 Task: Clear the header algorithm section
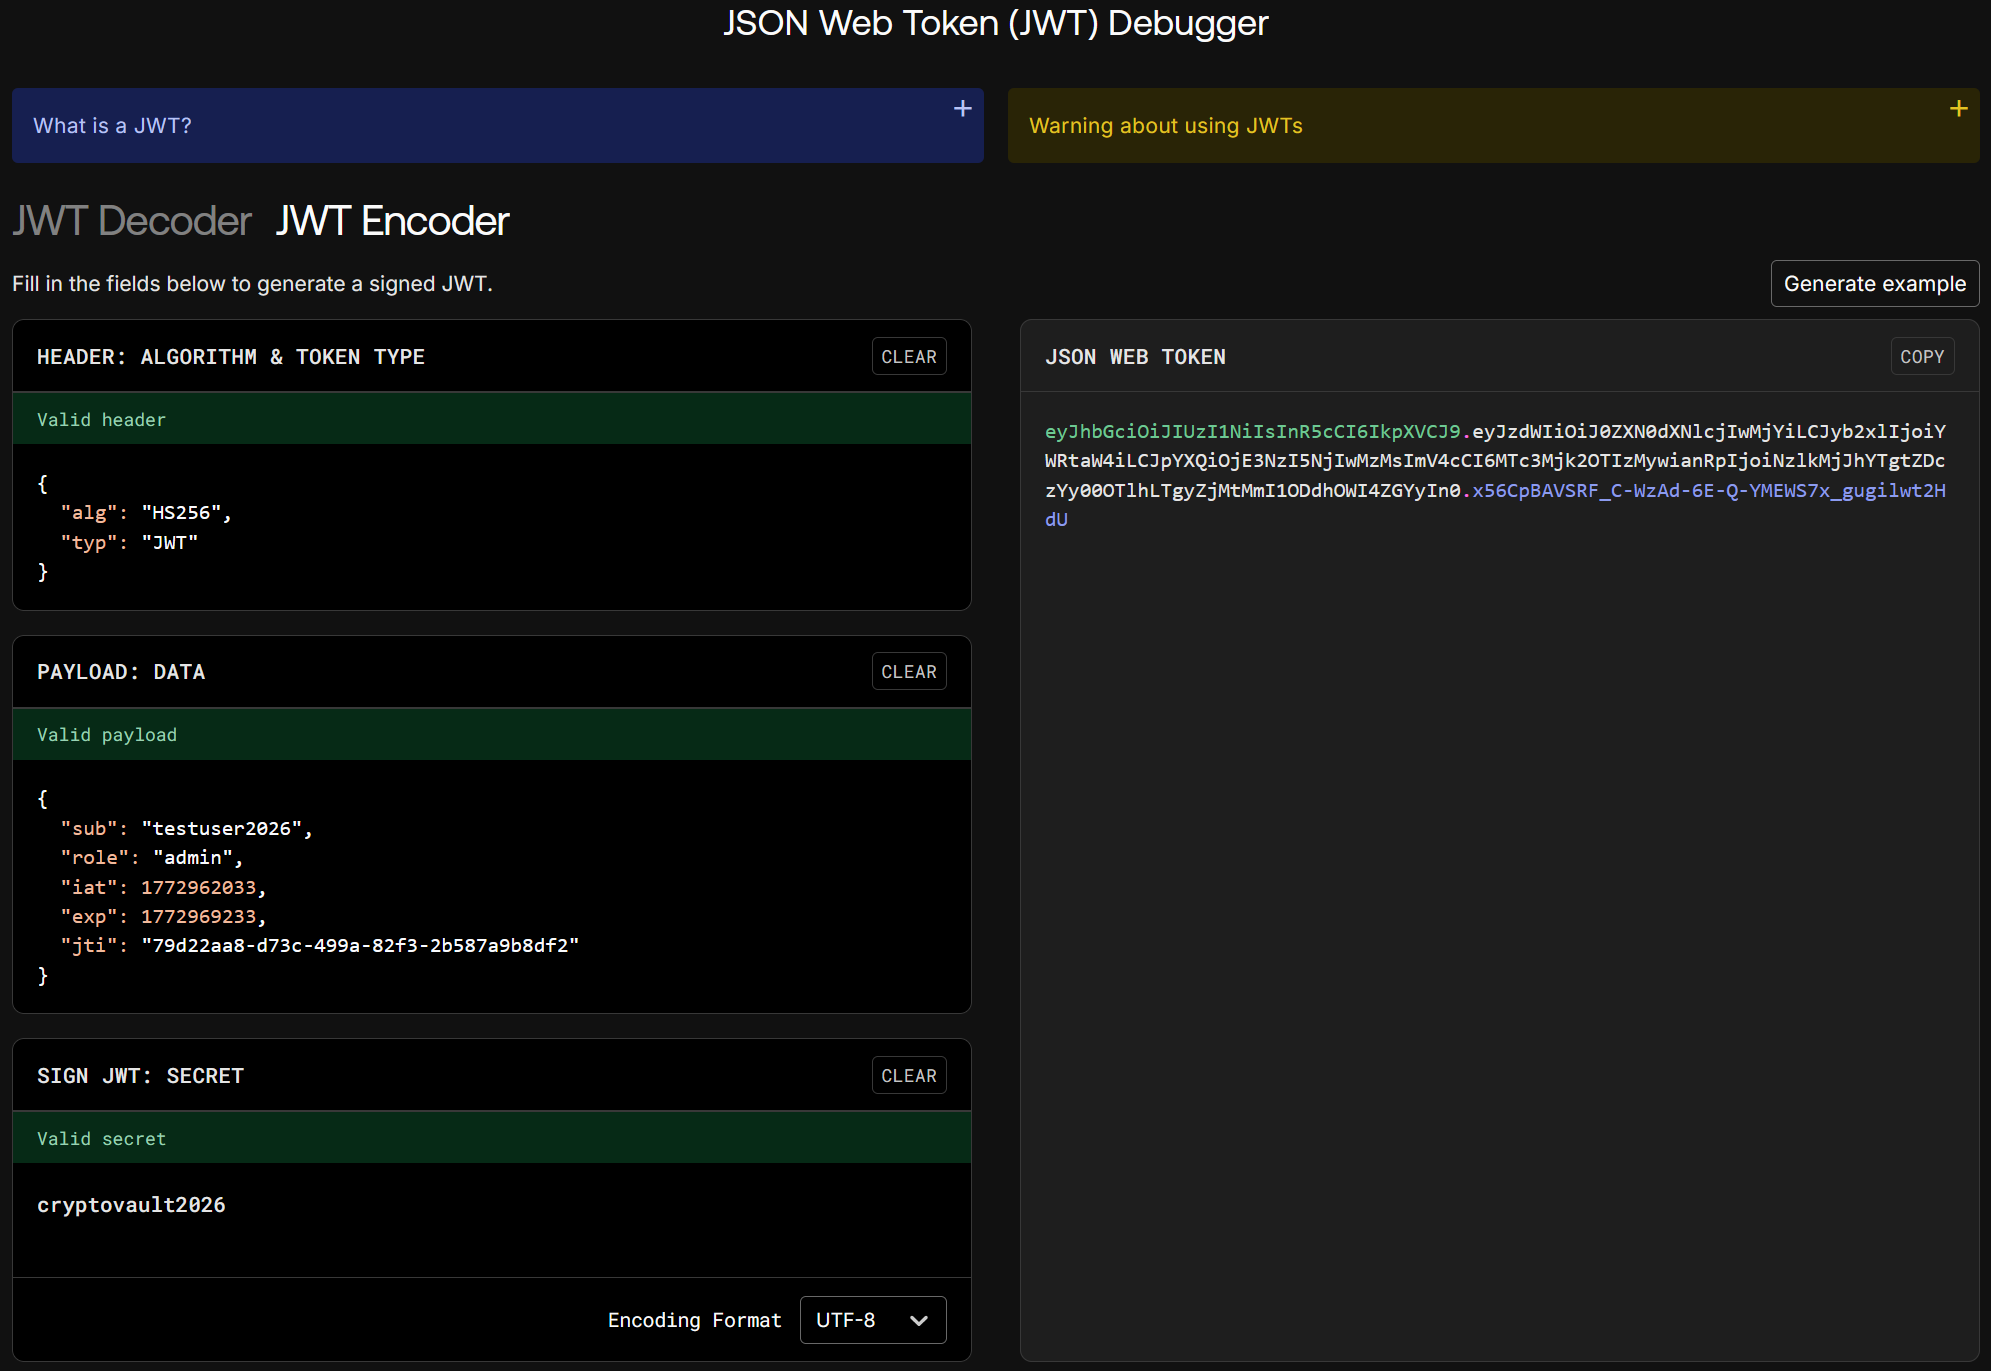908,357
